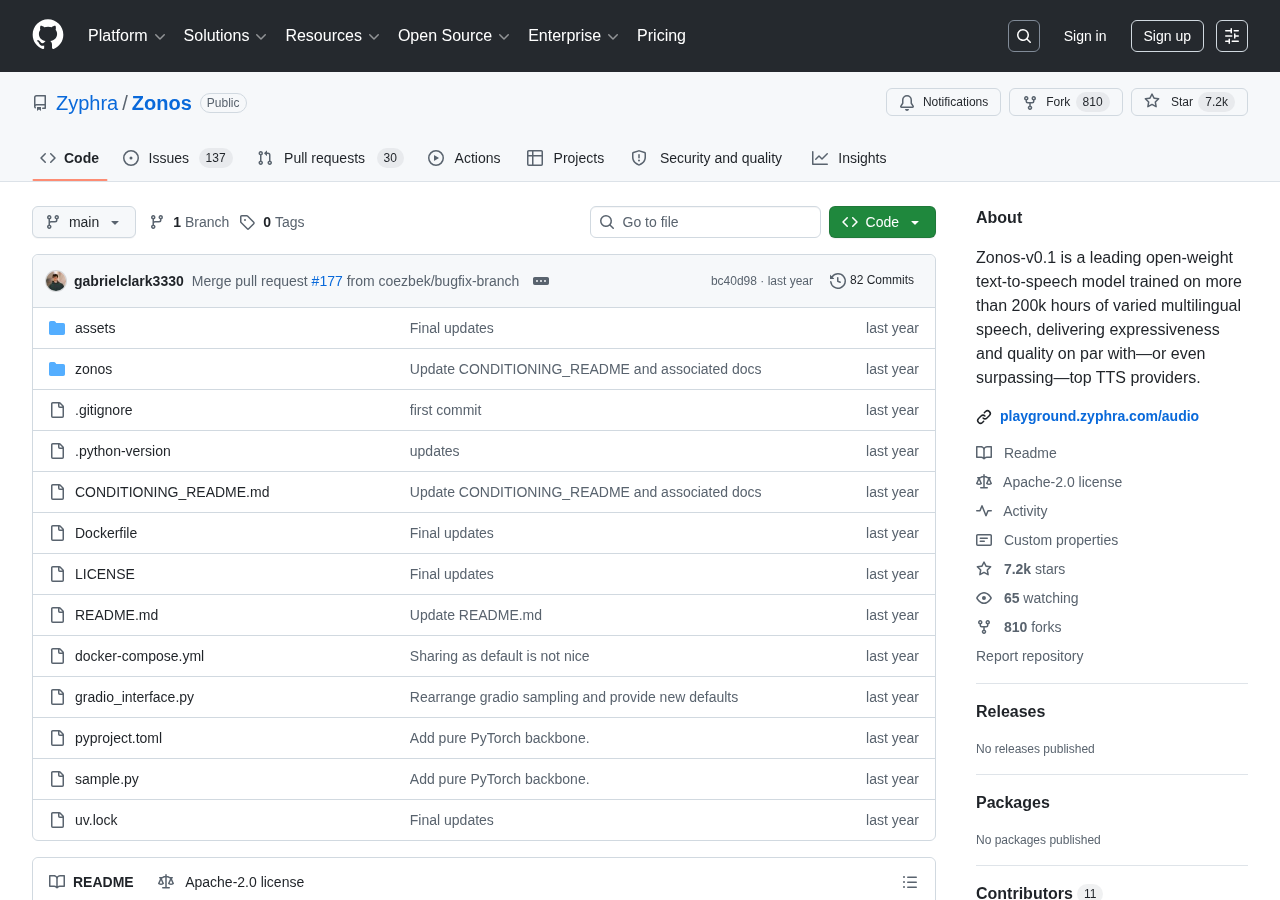Click Report repository

tap(1029, 656)
